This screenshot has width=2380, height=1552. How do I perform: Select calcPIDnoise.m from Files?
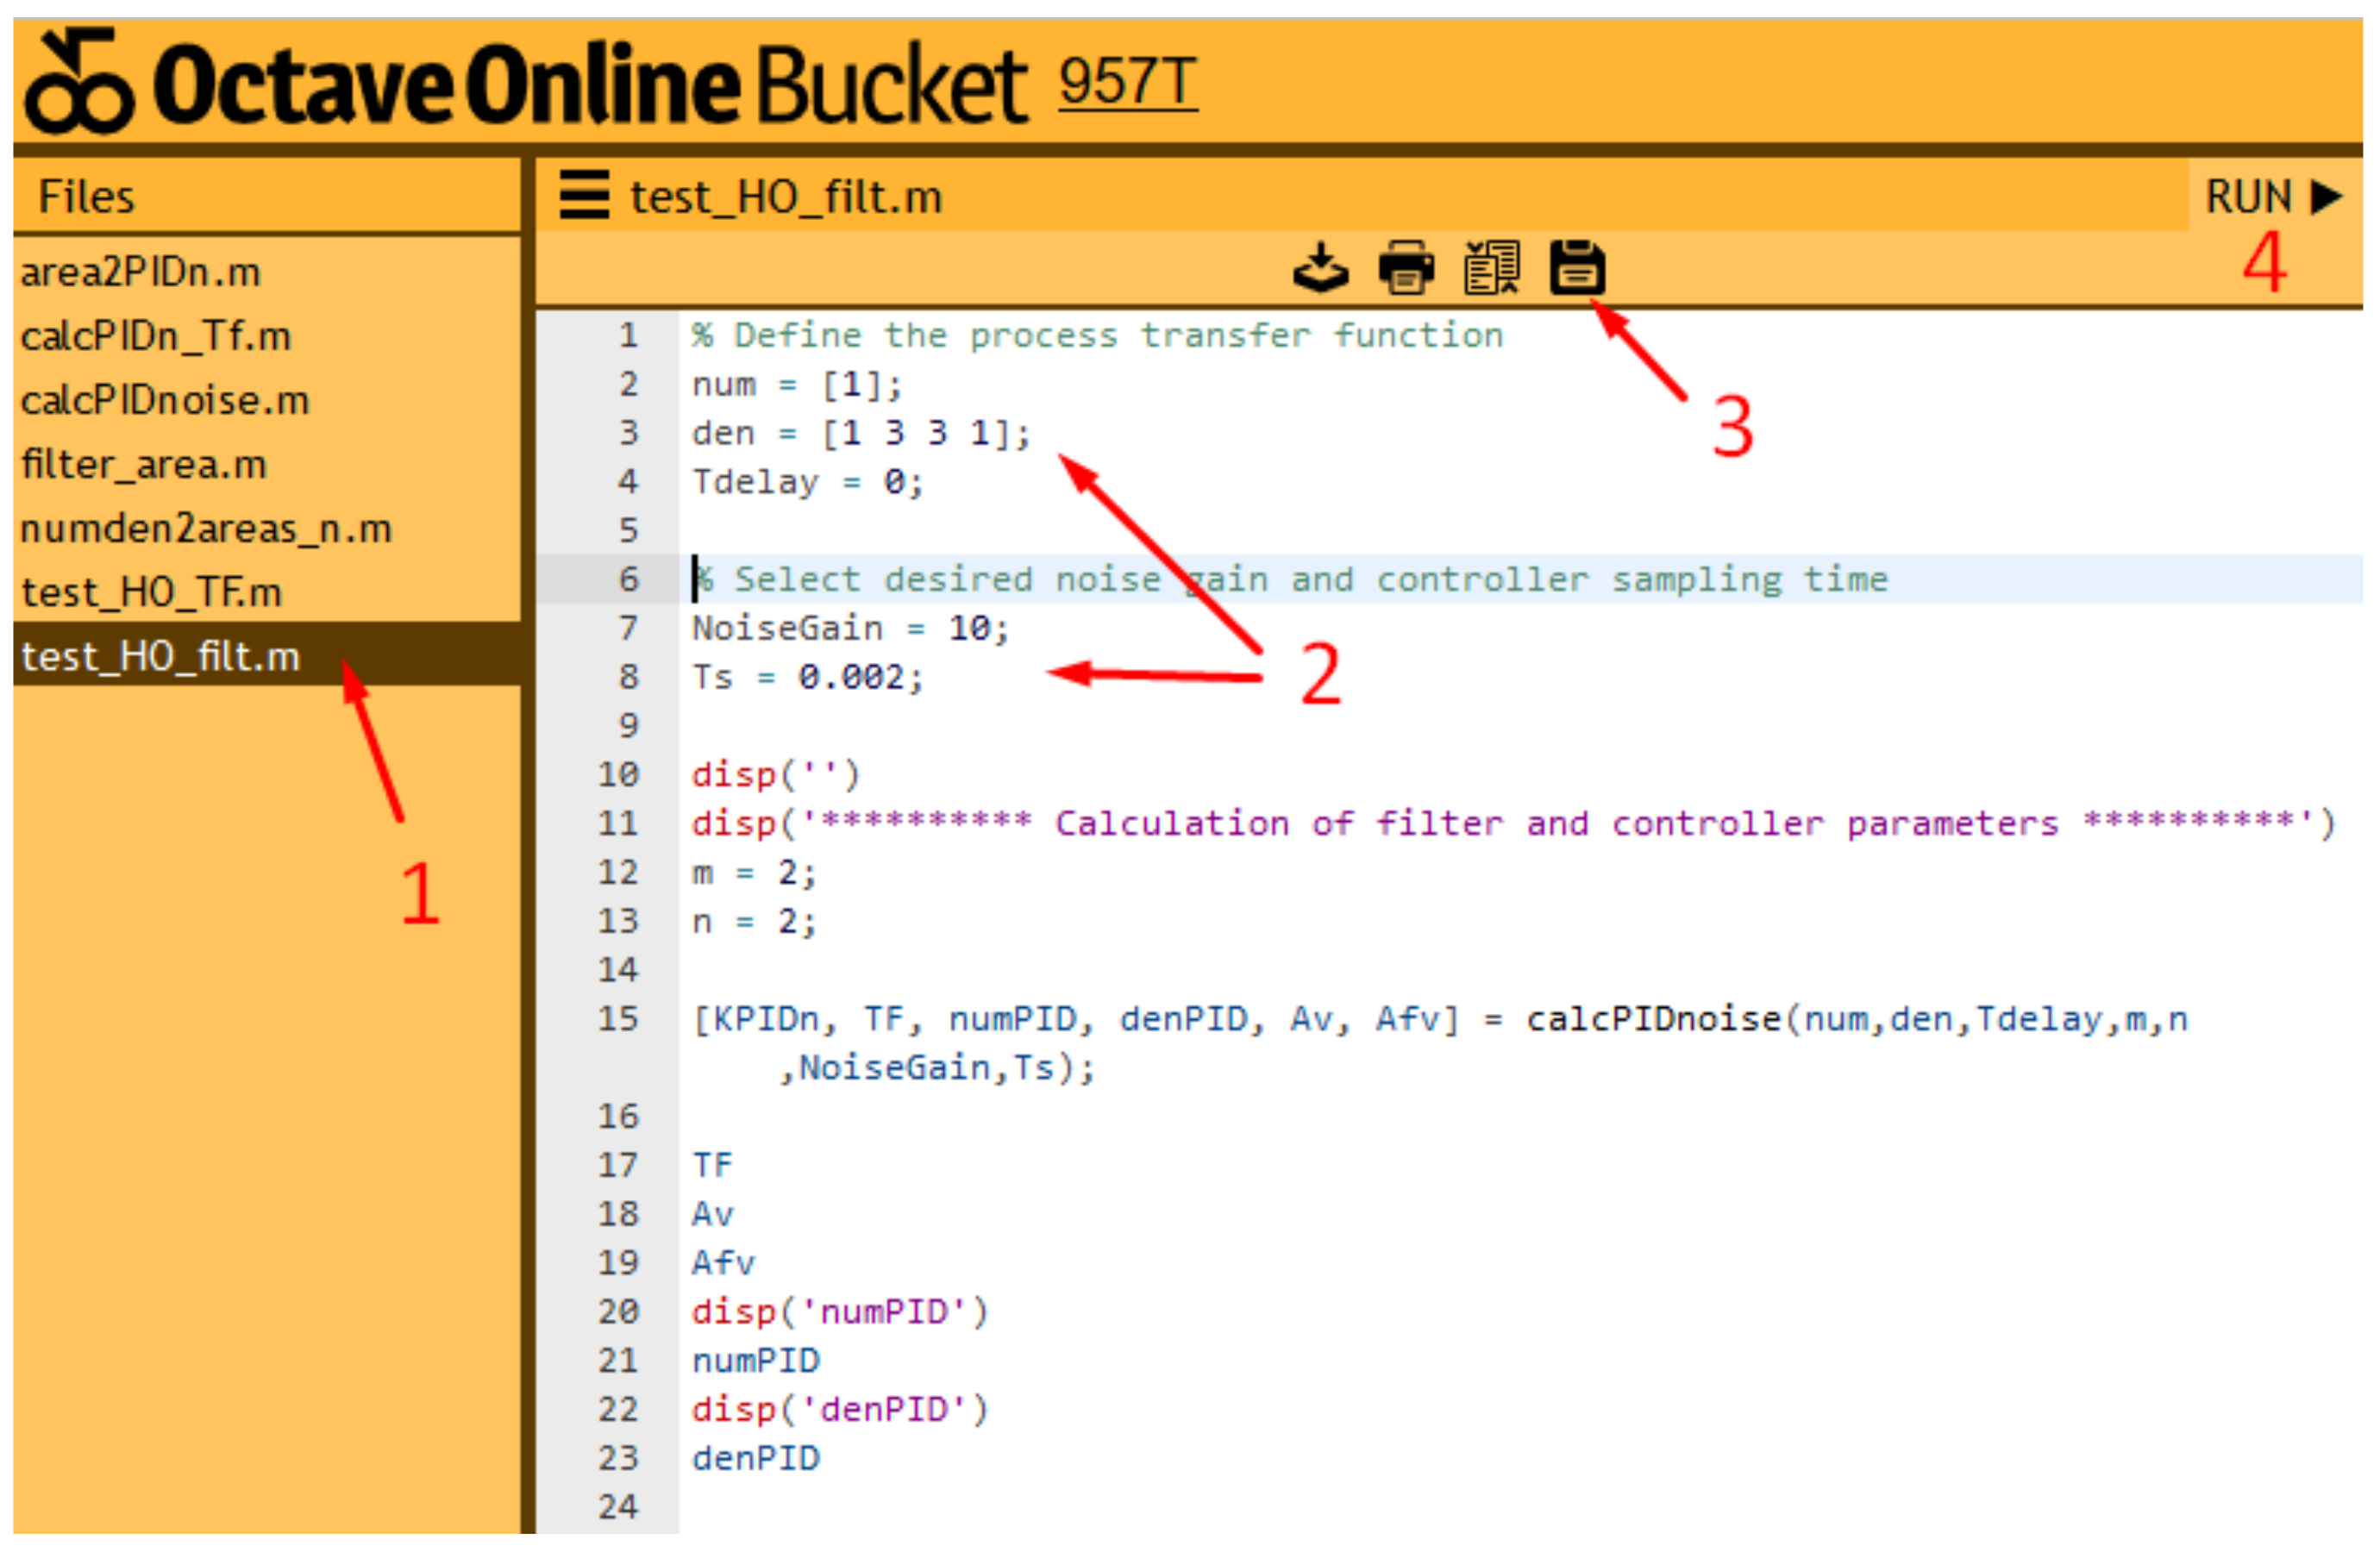[x=165, y=401]
